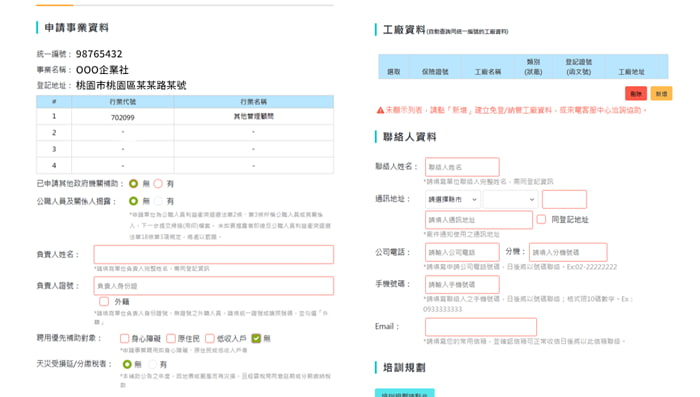Viewport: 700px width, 397px height.
Task: Click the 行業名稱 column header
Action: tap(254, 102)
